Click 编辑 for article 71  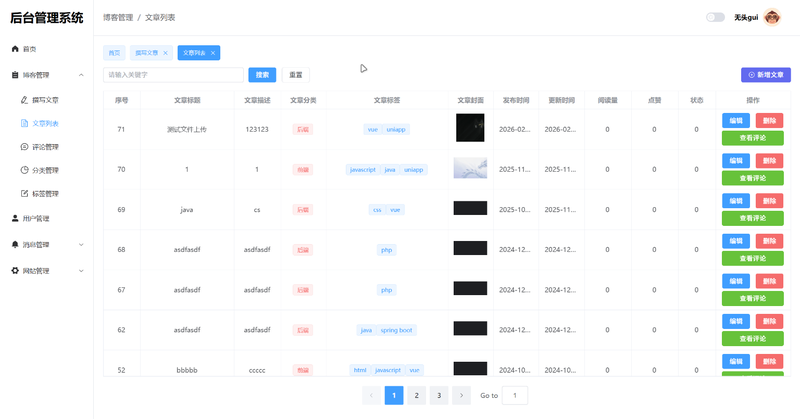[x=736, y=121]
